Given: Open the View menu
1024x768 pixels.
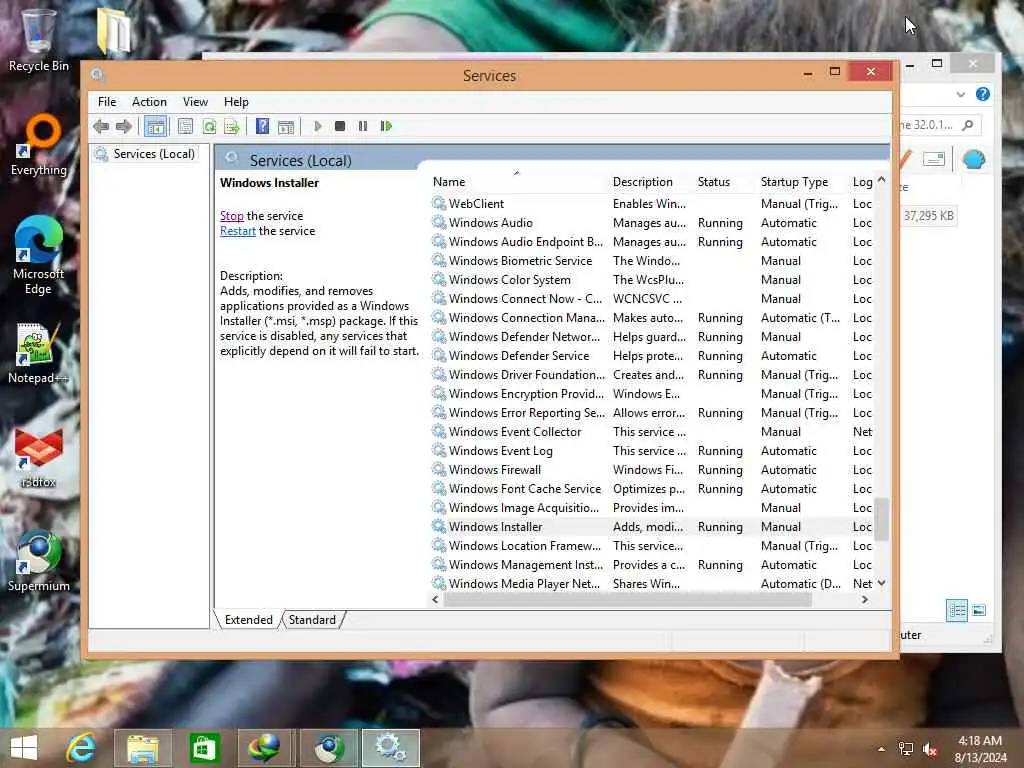Looking at the screenshot, I should (x=195, y=102).
